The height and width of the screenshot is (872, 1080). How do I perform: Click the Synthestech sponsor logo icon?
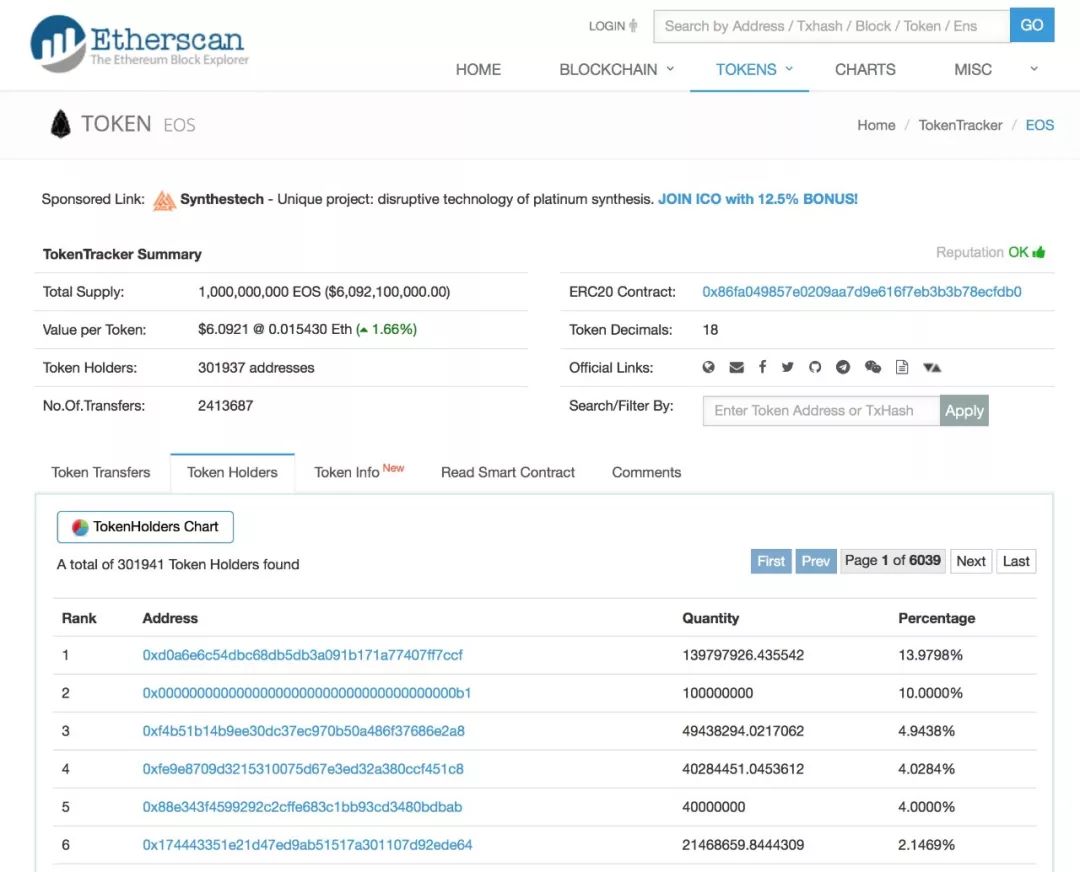[164, 200]
